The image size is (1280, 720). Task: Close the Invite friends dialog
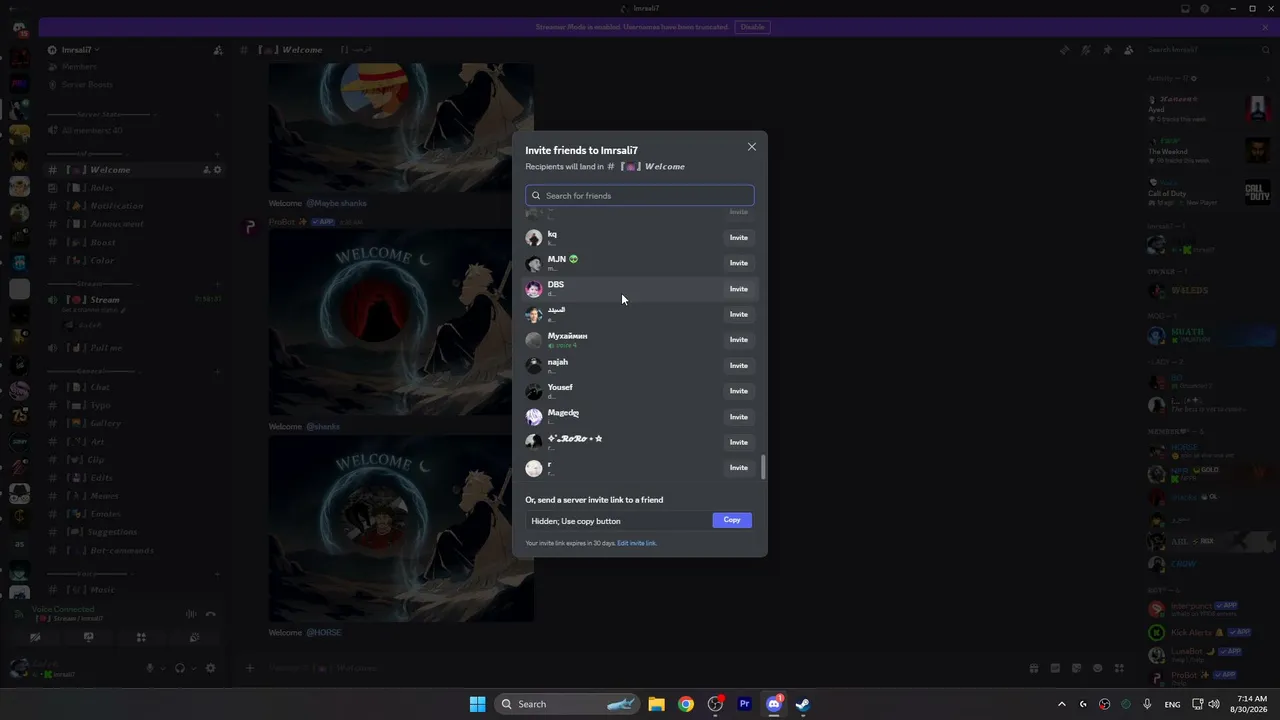(x=752, y=147)
